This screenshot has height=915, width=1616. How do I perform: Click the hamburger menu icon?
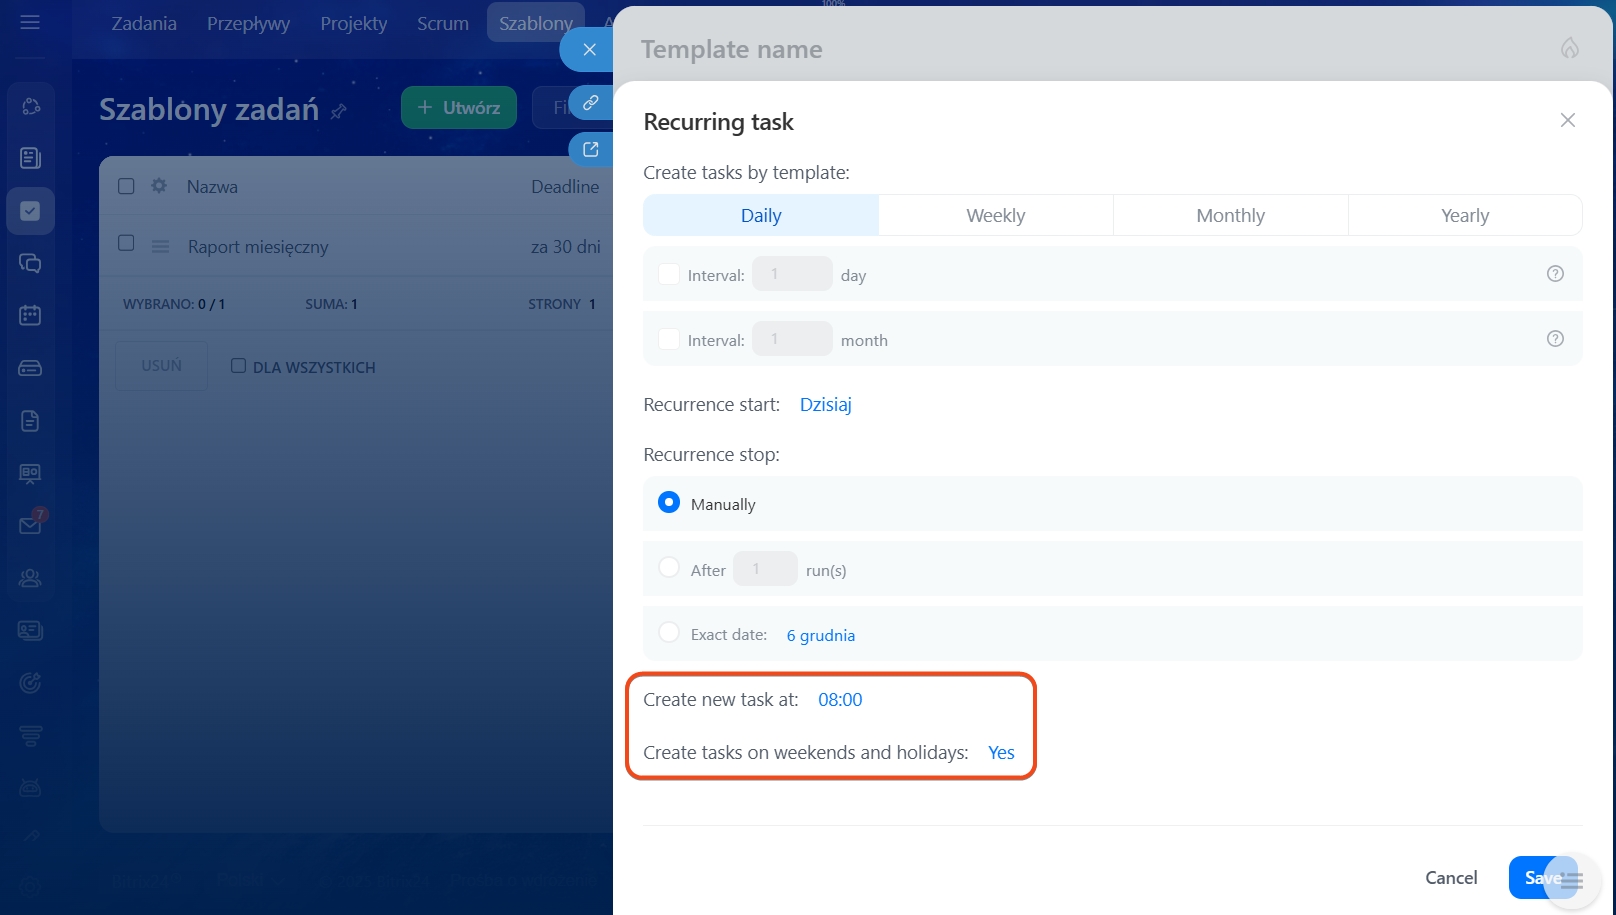point(30,22)
